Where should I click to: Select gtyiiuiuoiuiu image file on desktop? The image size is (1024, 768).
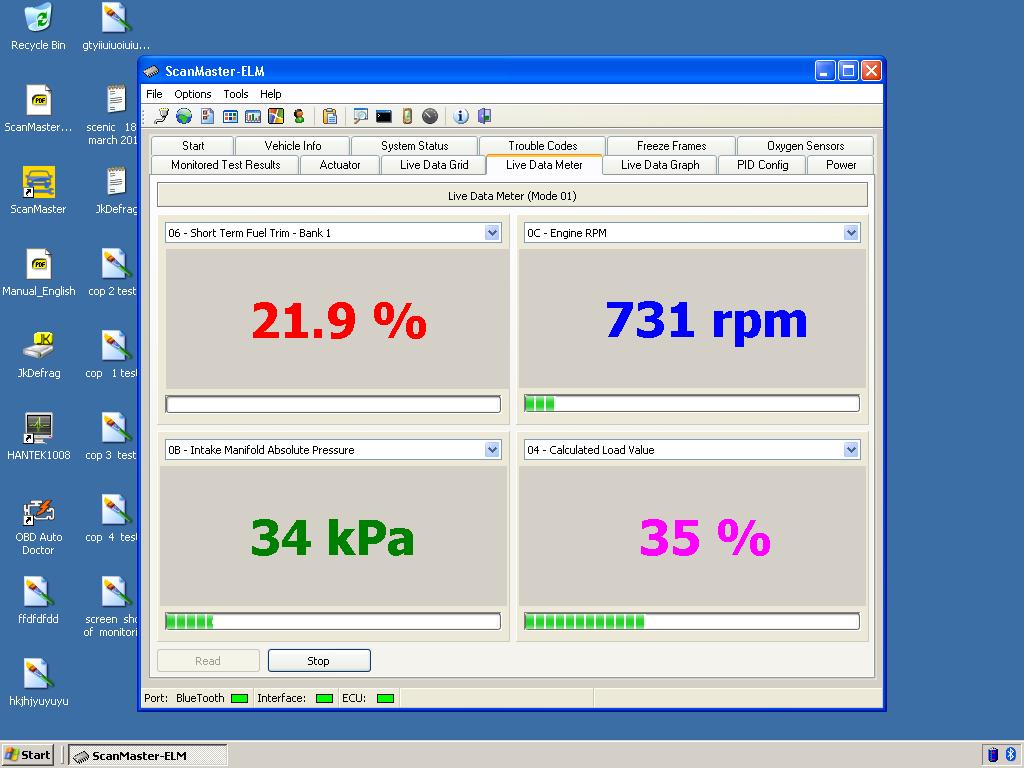[116, 26]
